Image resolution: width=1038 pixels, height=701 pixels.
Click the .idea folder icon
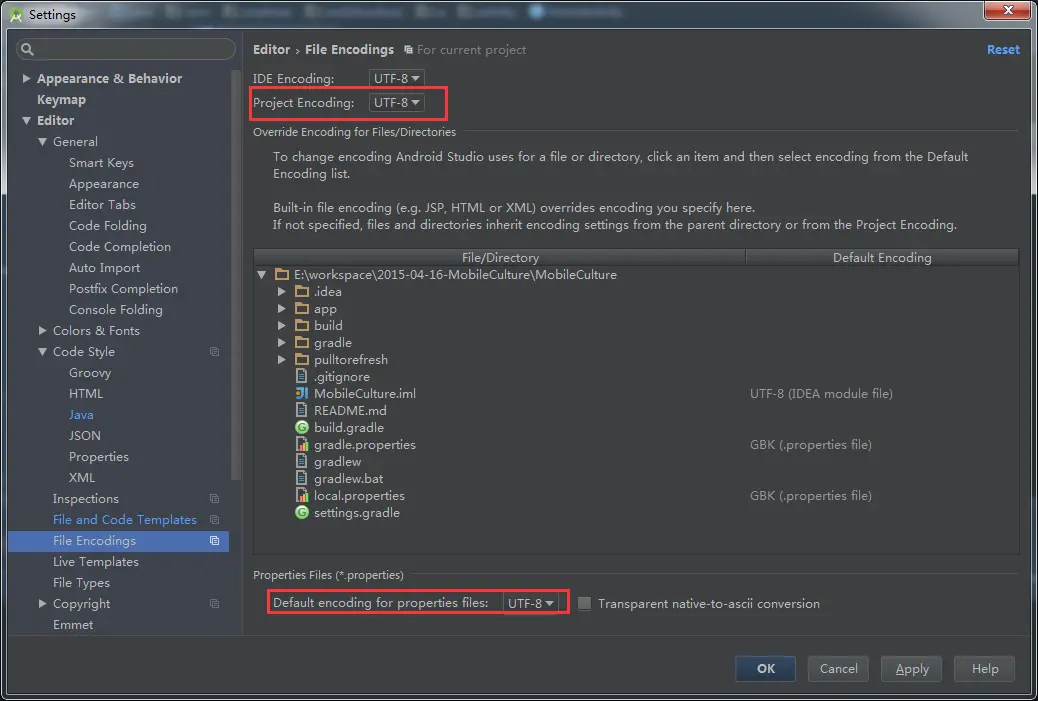[302, 291]
